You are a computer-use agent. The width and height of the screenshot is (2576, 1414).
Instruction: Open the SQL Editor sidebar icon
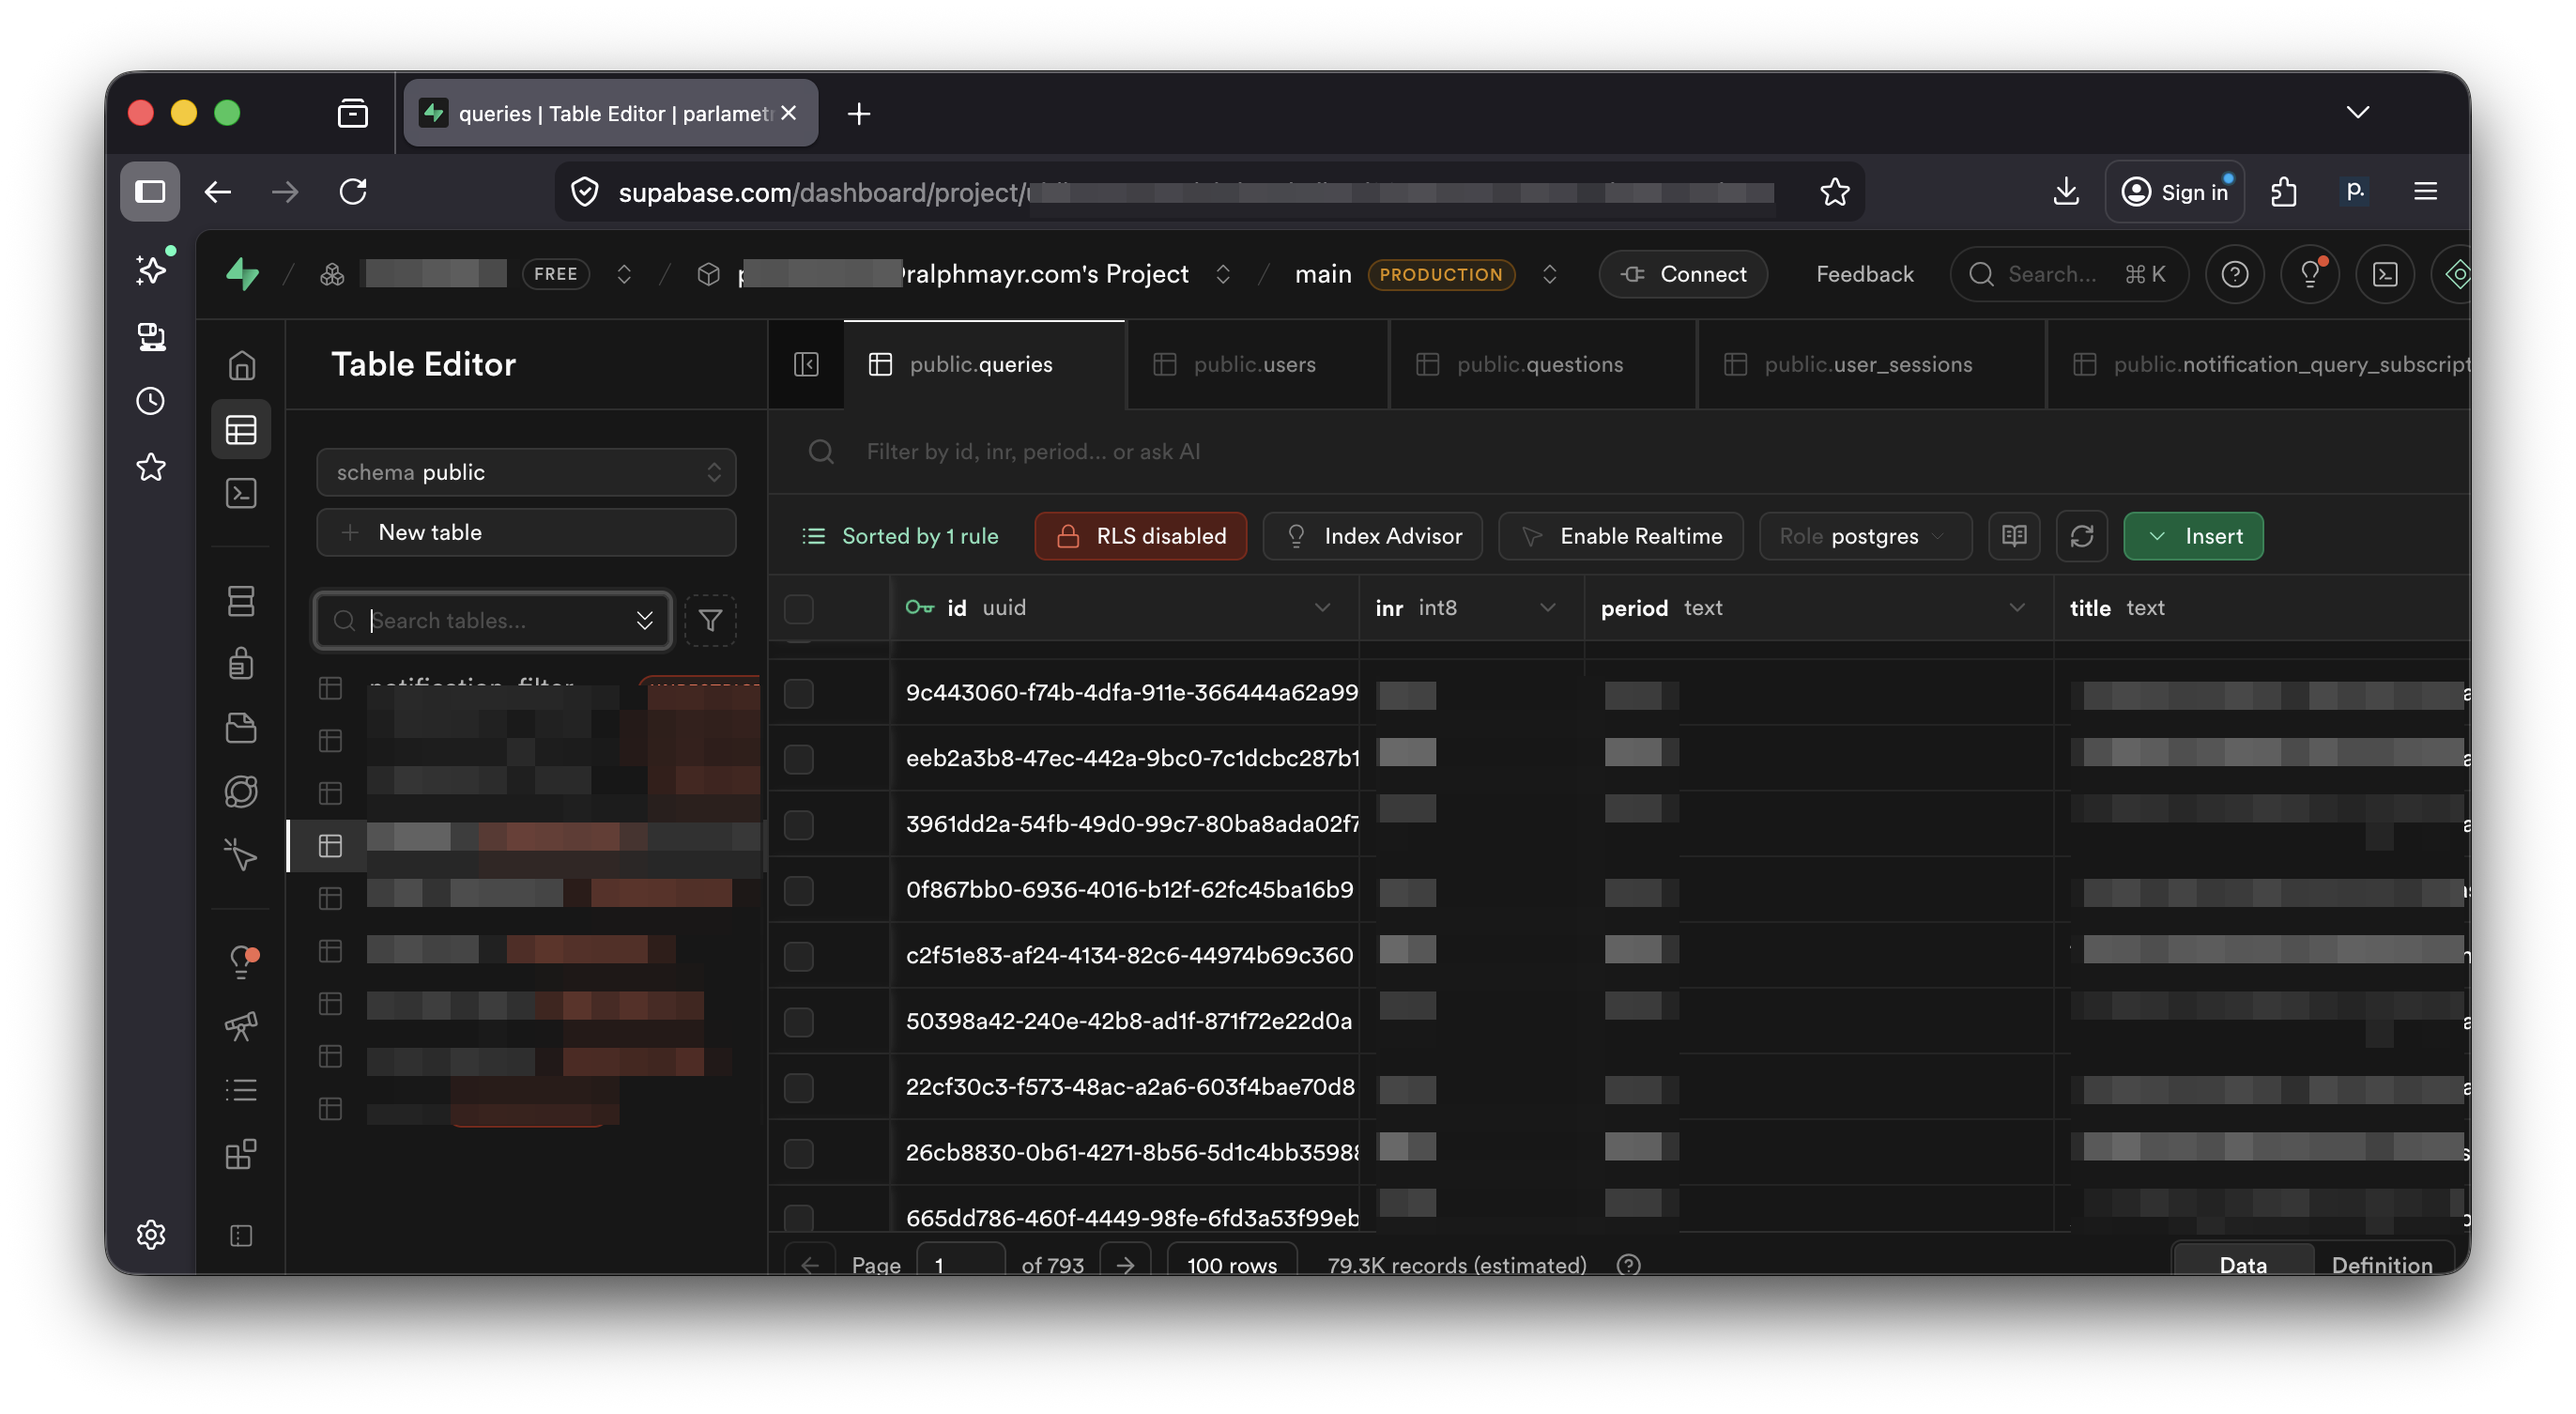coord(241,493)
